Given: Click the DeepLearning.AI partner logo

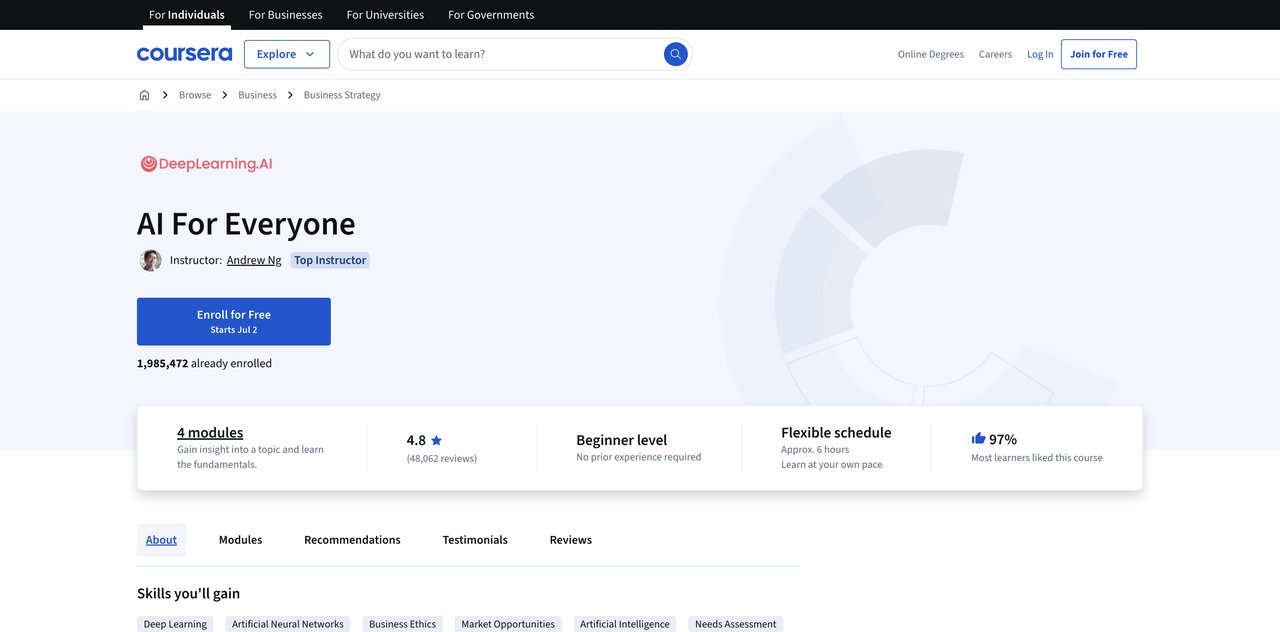Looking at the screenshot, I should pos(206,164).
